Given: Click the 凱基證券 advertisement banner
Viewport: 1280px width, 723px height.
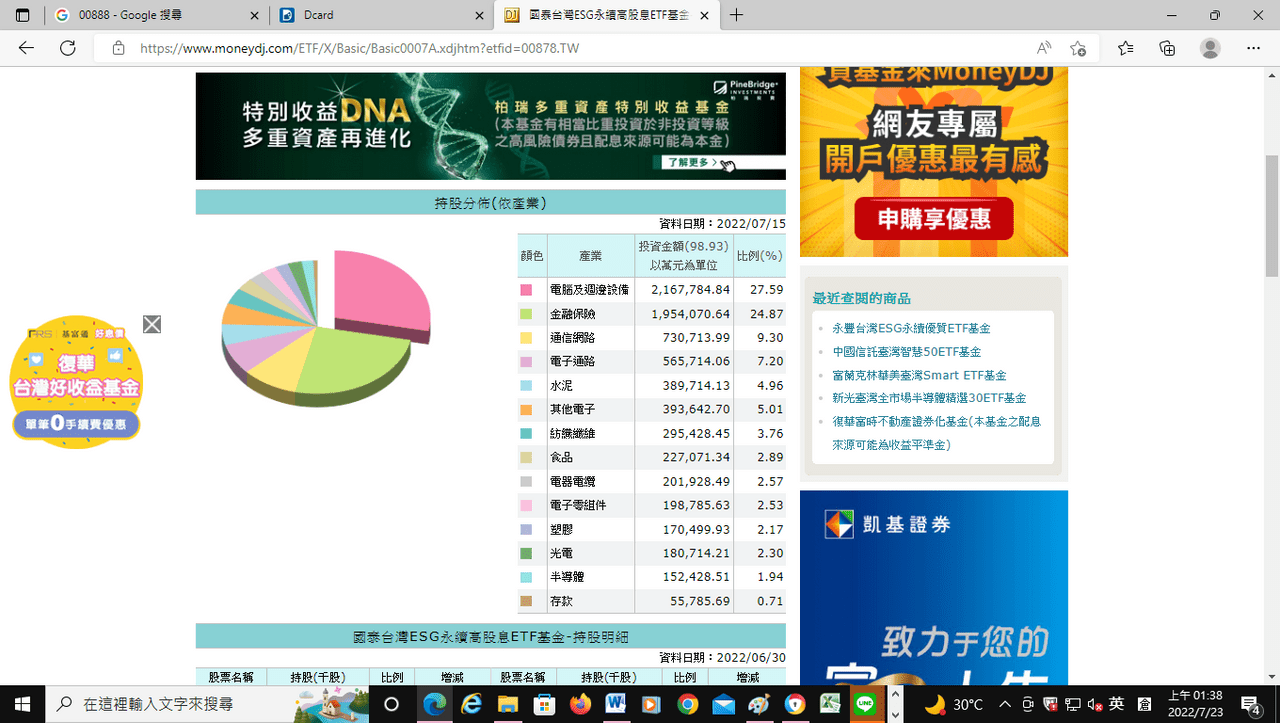Looking at the screenshot, I should pos(934,588).
